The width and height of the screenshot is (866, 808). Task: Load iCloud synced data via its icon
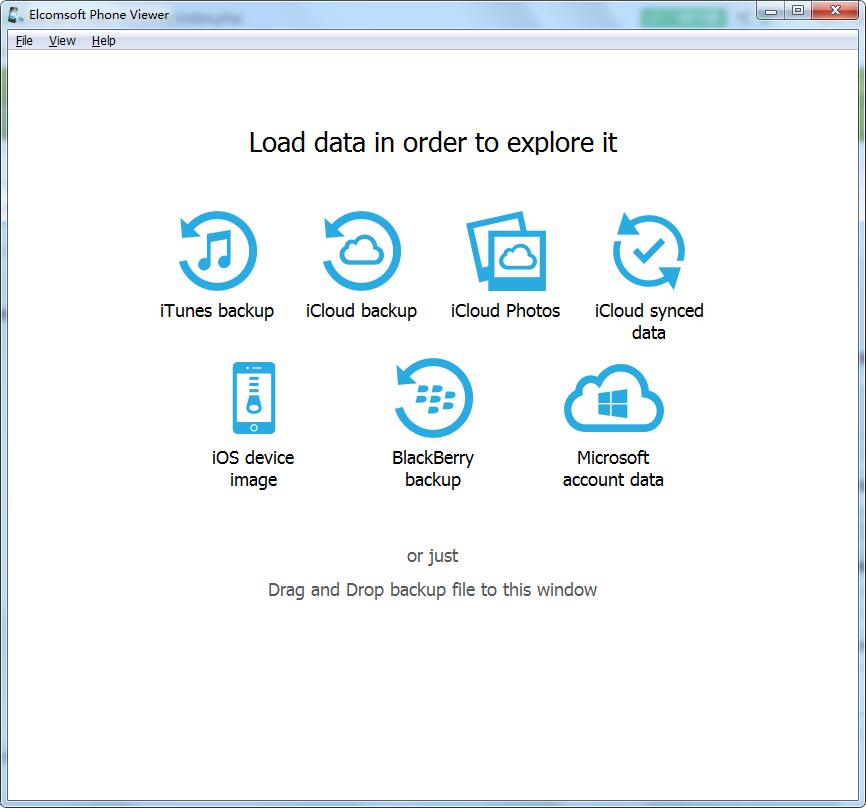649,251
